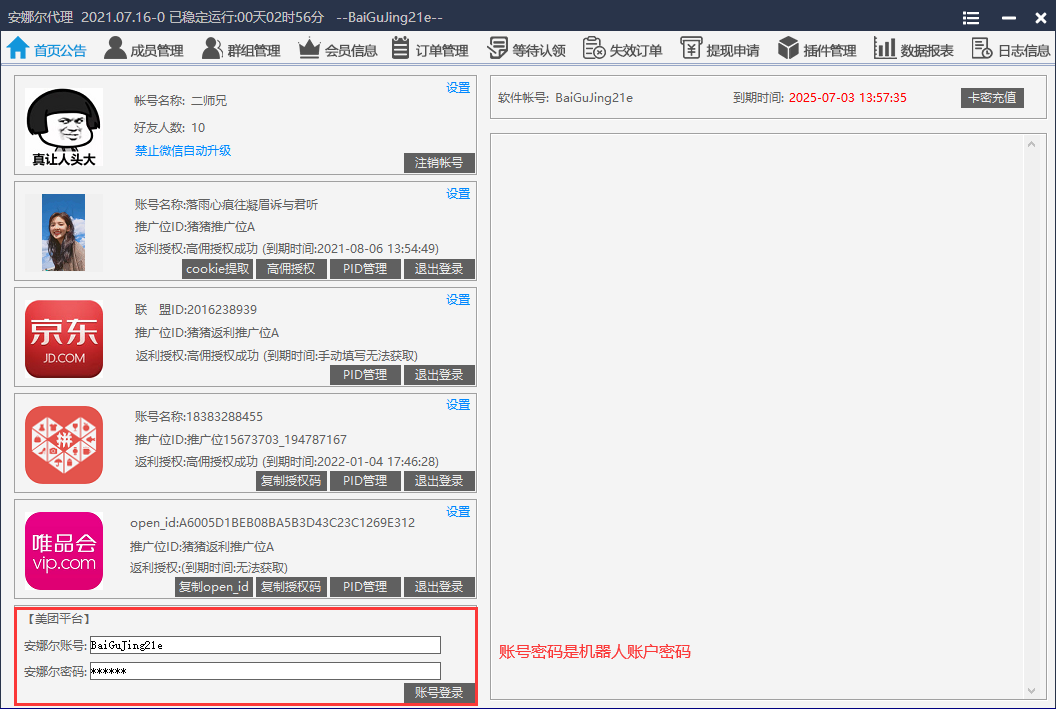Select the 推广位ID:猪猪推广位A text
This screenshot has height=709, width=1056.
195,227
